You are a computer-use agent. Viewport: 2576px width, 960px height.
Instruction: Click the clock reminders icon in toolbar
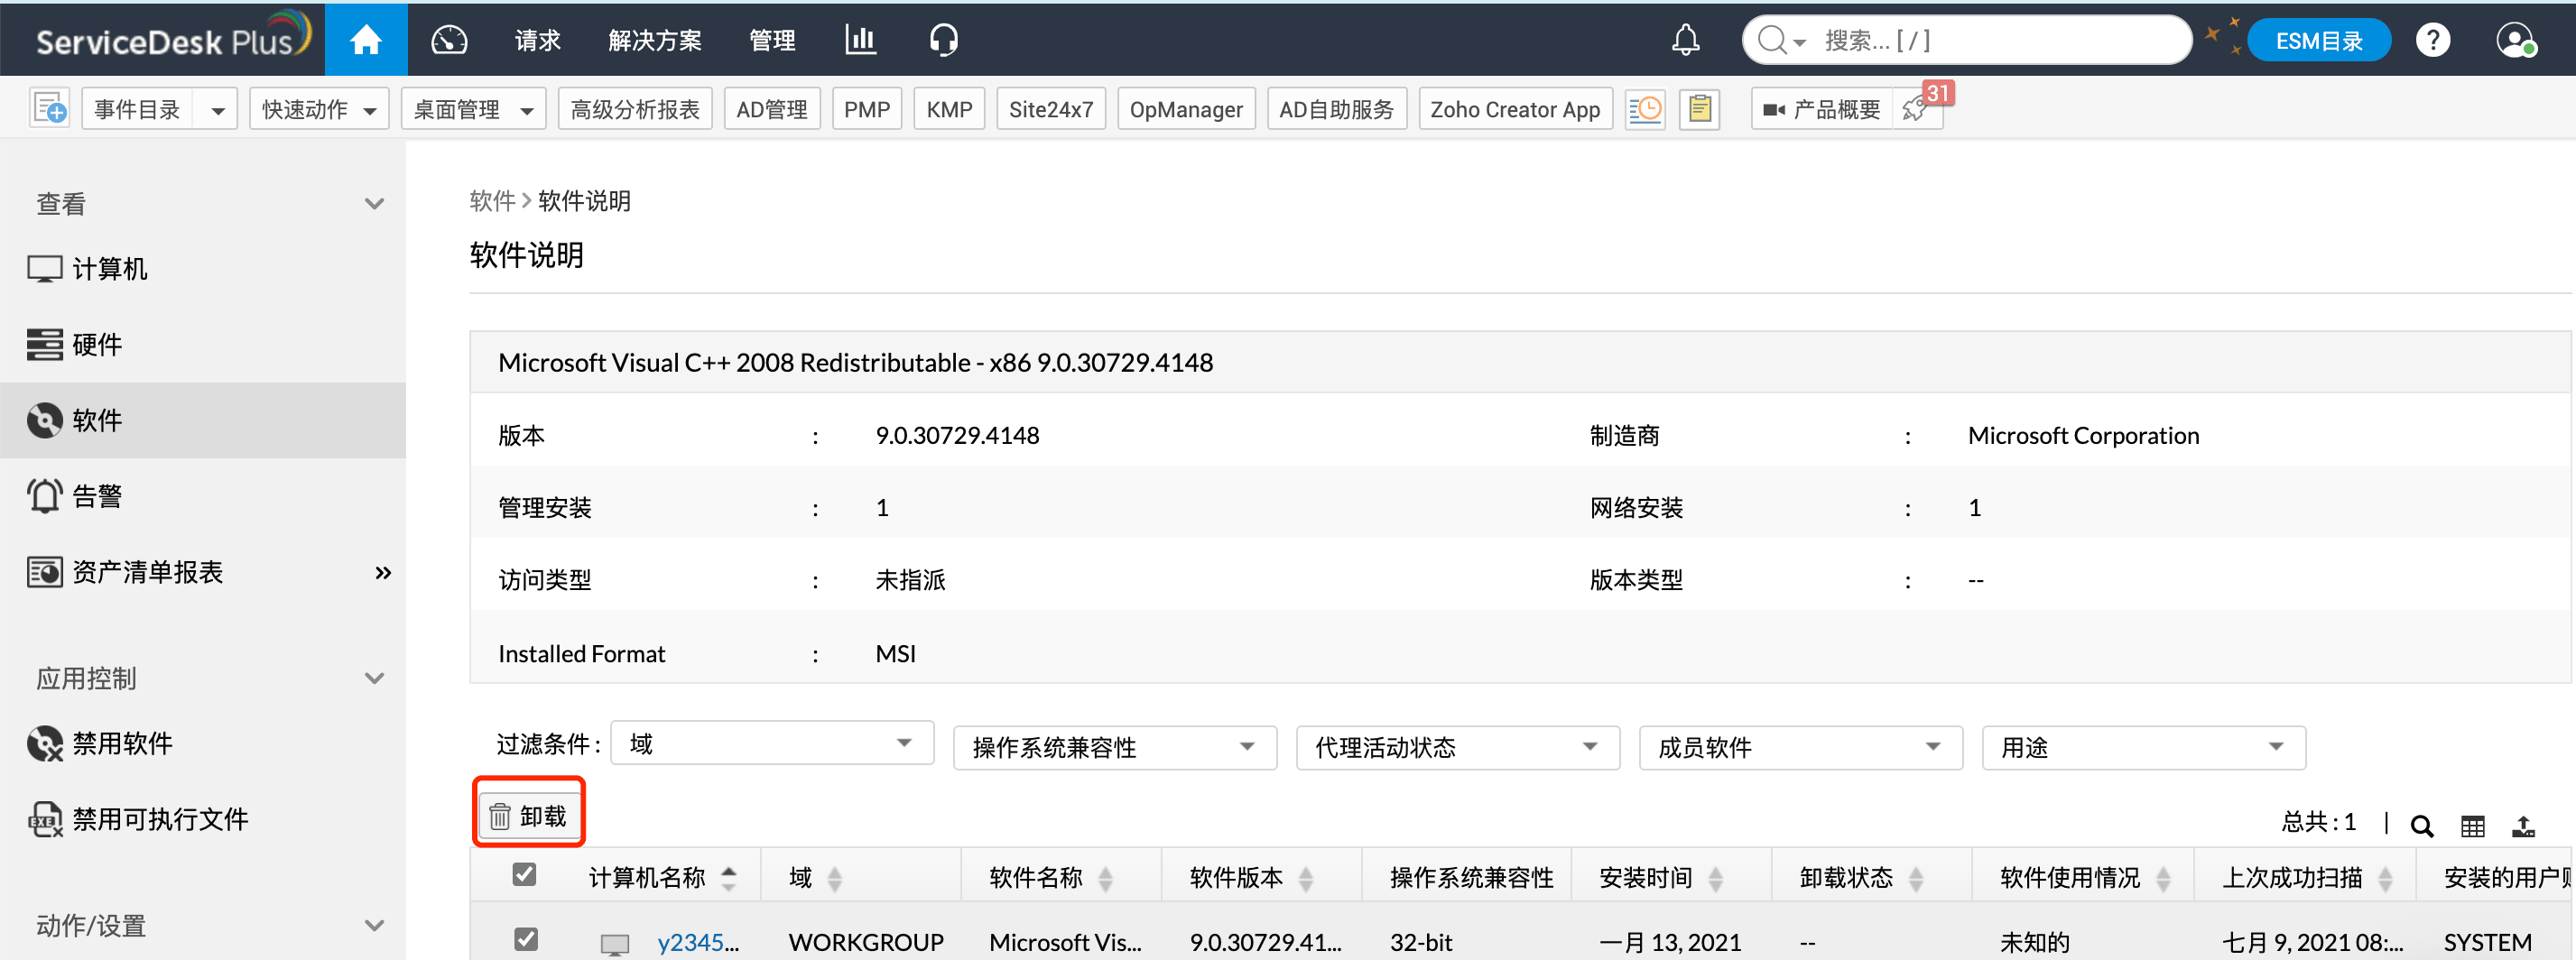click(x=1645, y=108)
